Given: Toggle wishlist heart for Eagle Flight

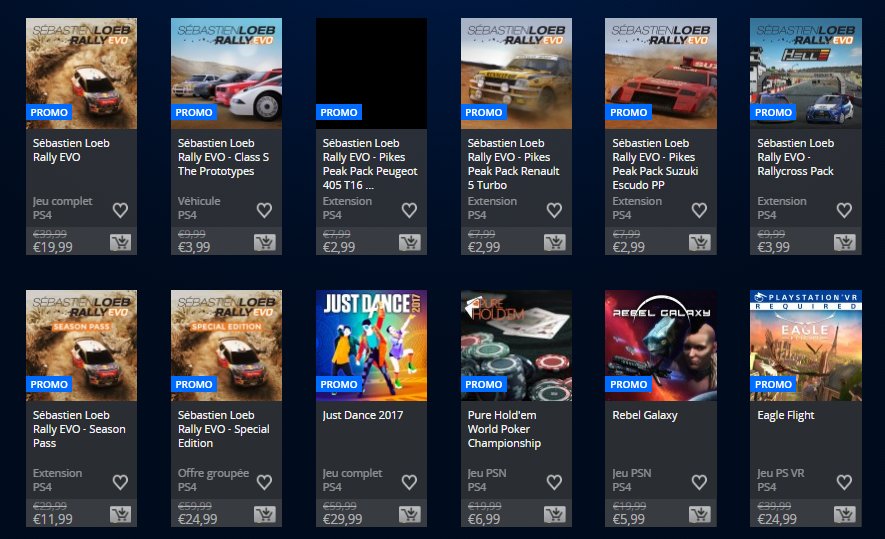Looking at the screenshot, I should (x=844, y=482).
